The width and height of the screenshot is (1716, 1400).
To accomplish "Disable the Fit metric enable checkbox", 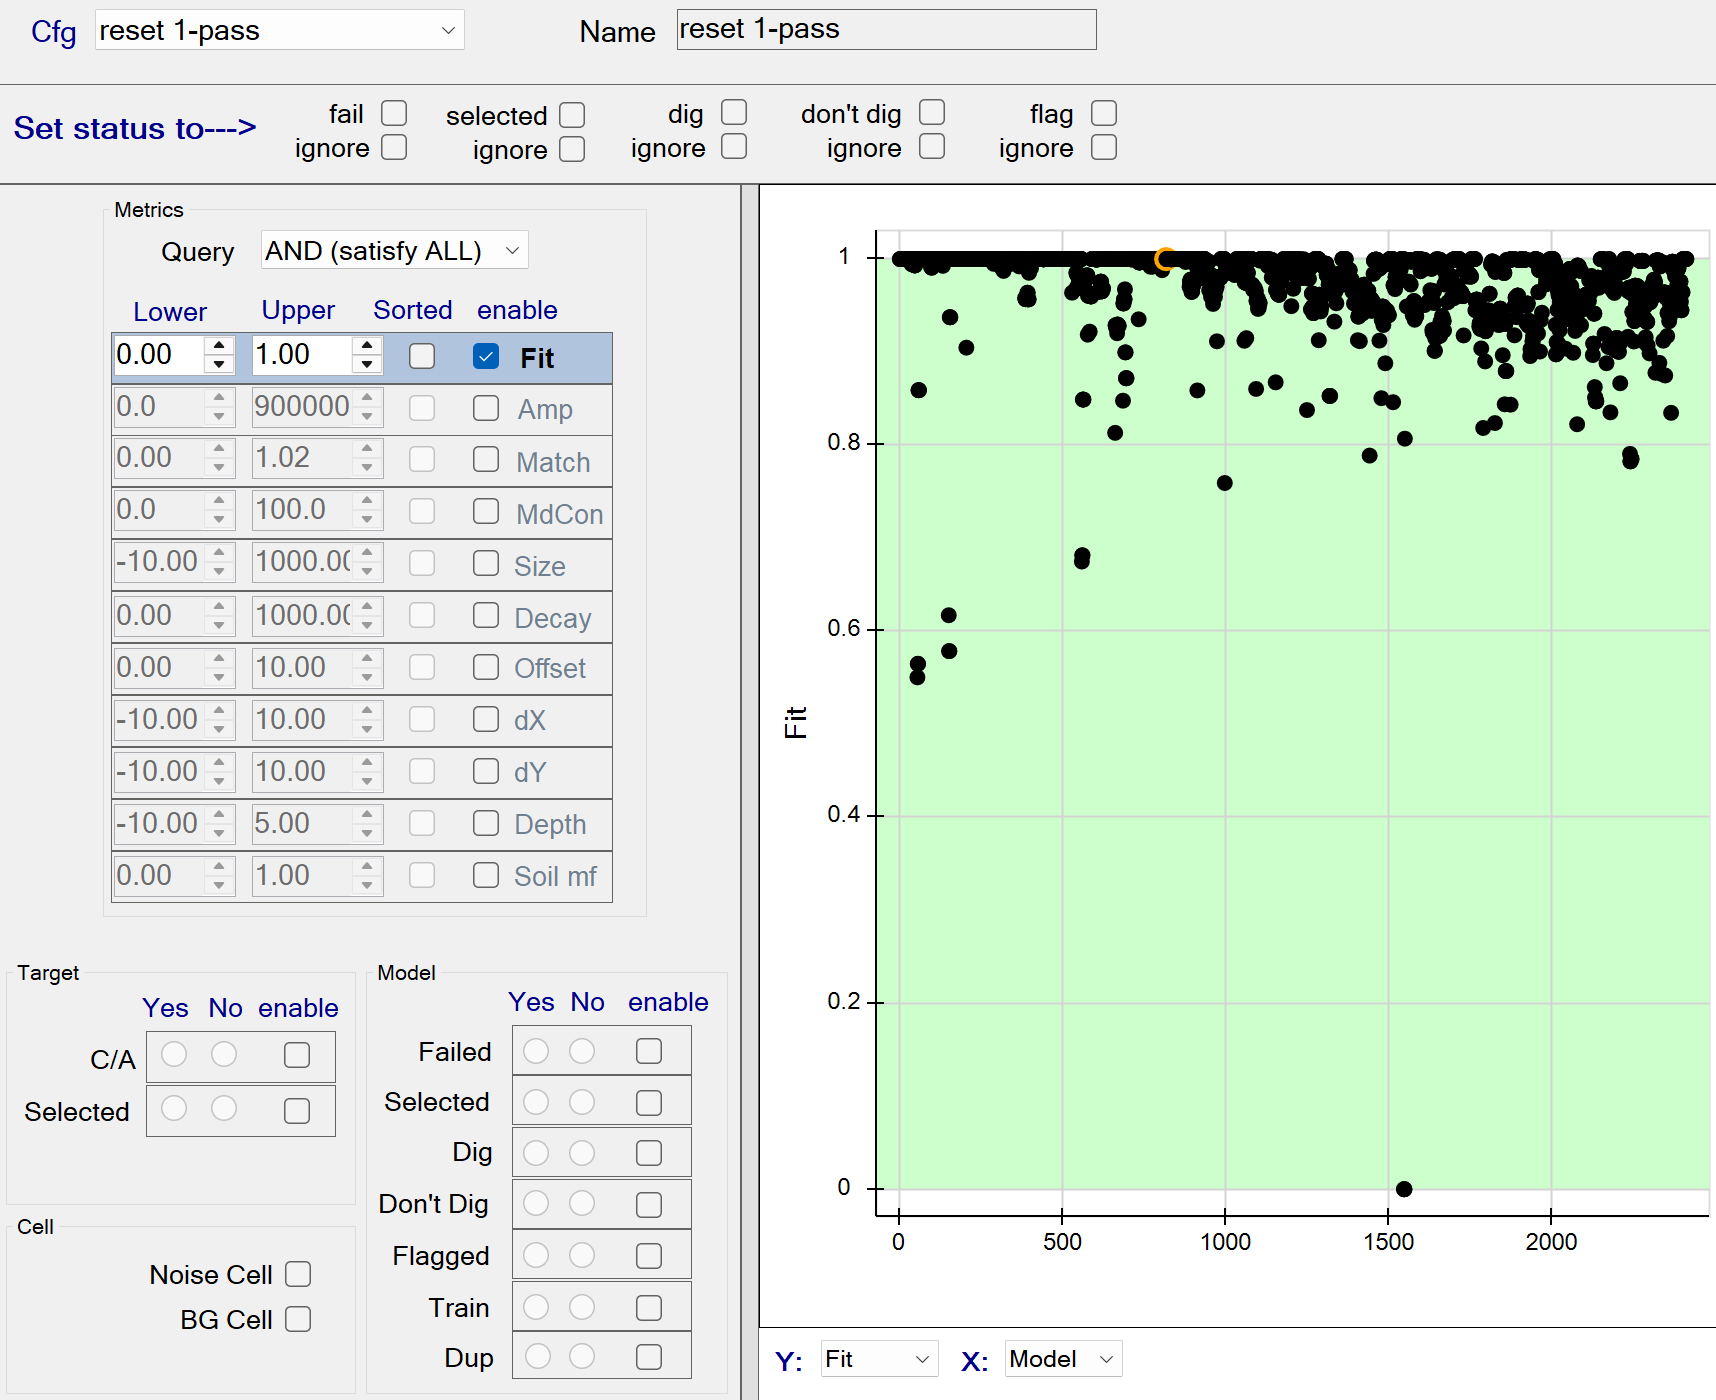I will click(486, 357).
